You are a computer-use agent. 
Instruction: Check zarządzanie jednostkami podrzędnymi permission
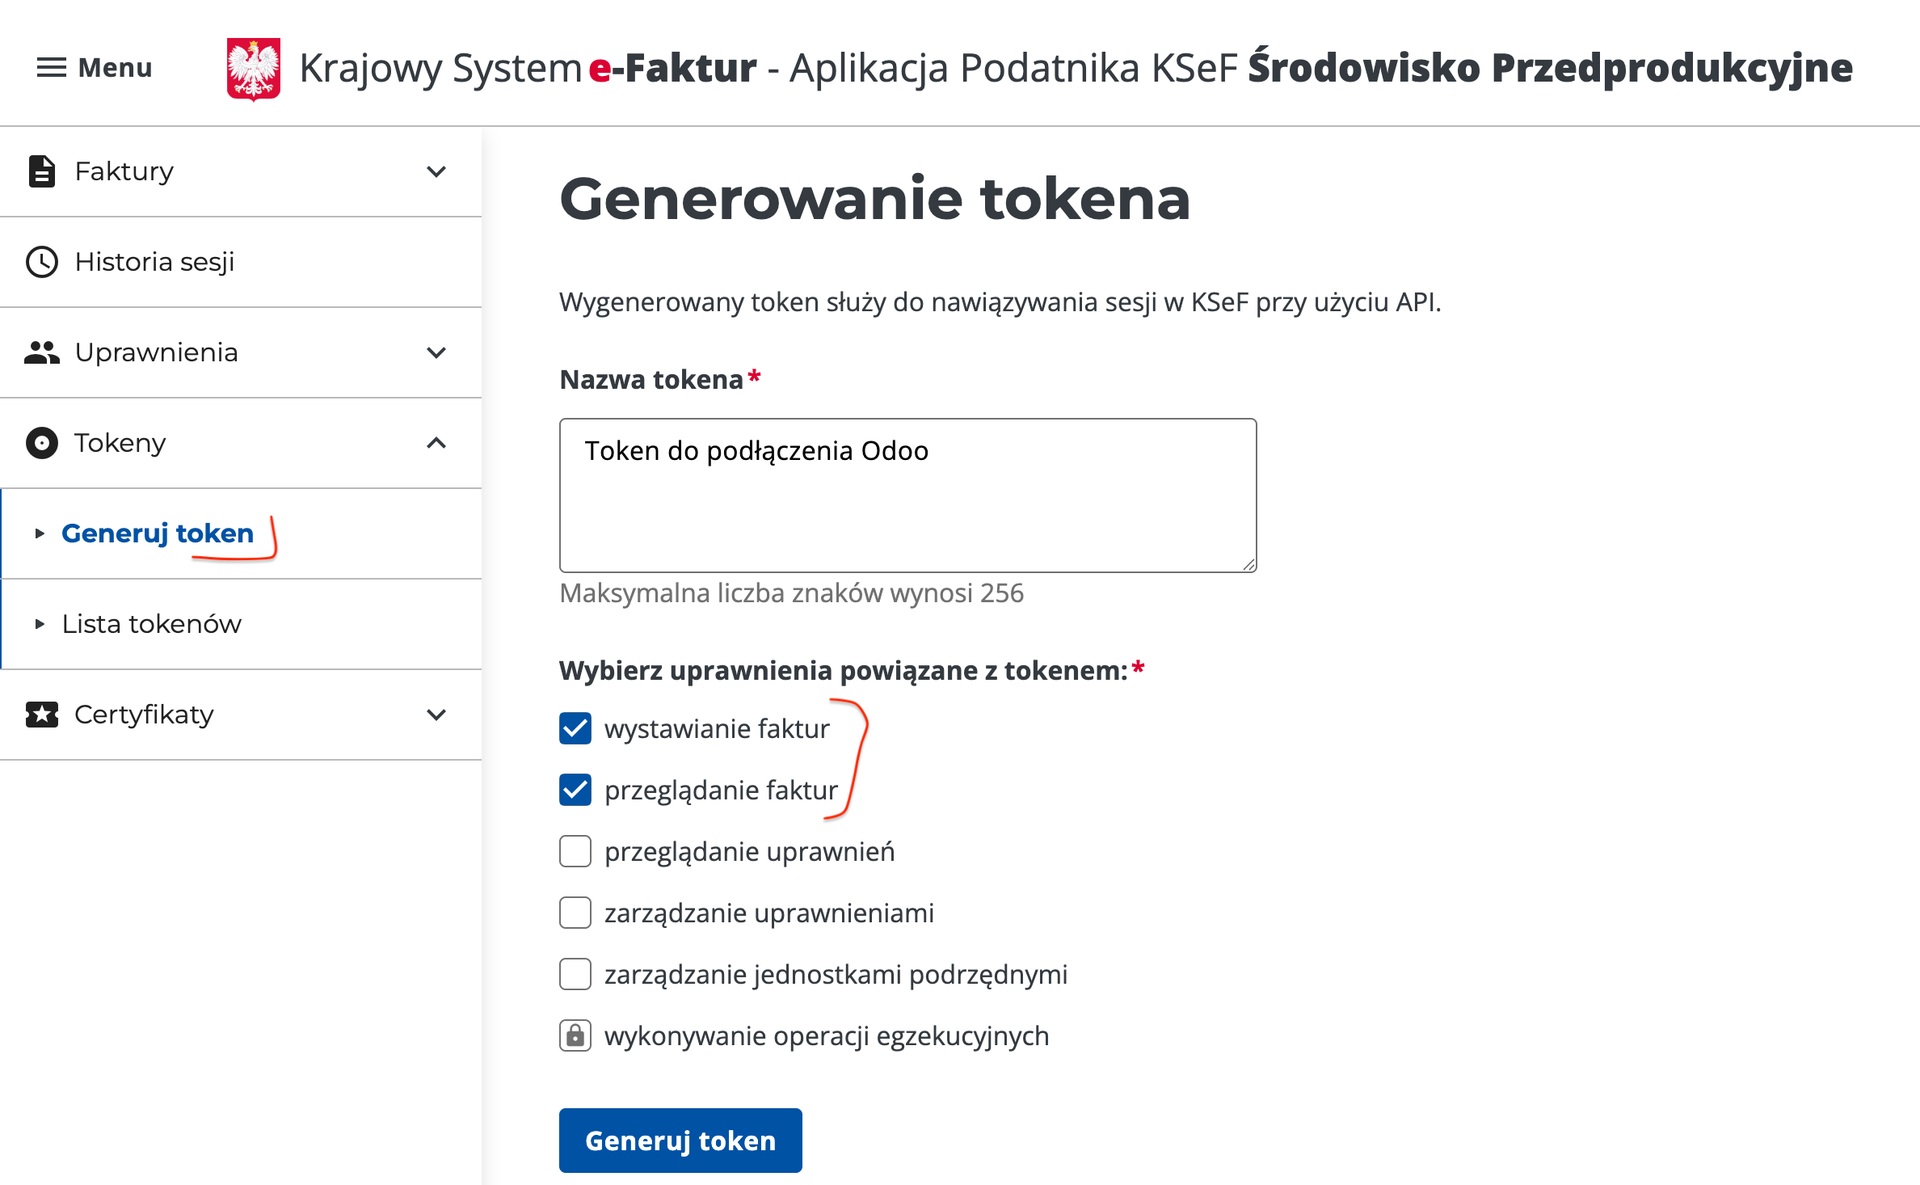click(575, 974)
